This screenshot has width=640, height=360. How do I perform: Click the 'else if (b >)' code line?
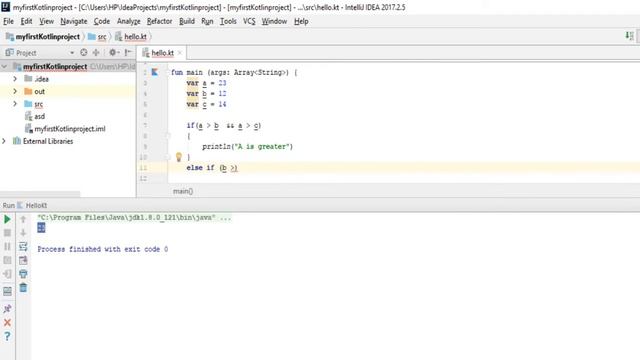[x=212, y=168]
